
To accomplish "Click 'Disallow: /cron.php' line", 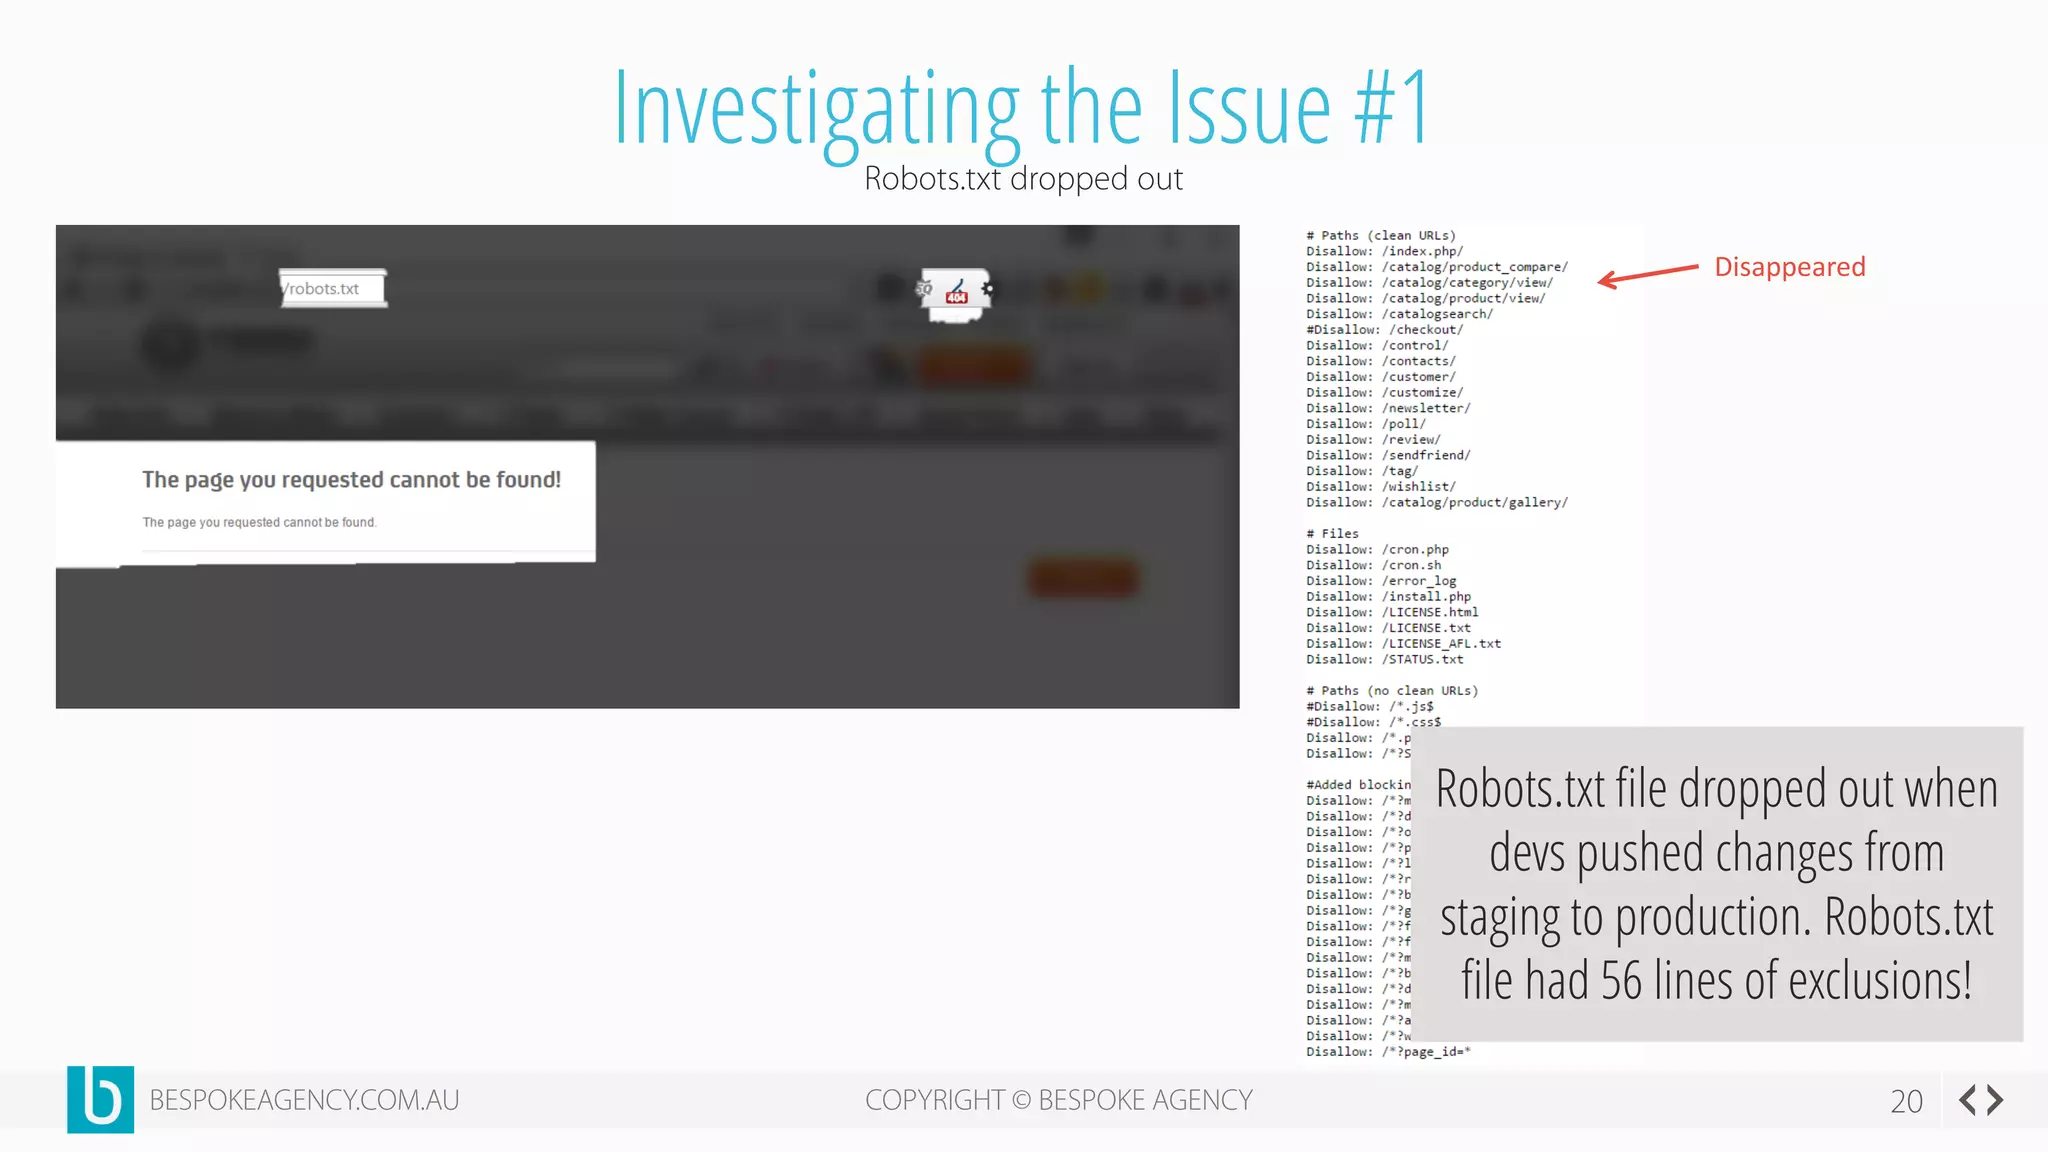I will (1378, 550).
